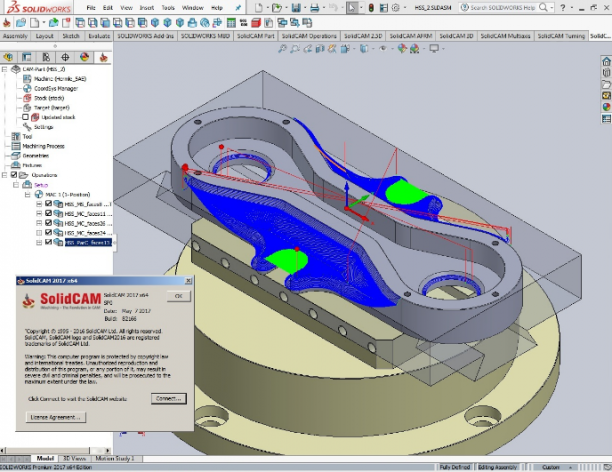Click the Print icon in title toolbar
Image resolution: width=612 pixels, height=472 pixels.
click(x=315, y=7)
